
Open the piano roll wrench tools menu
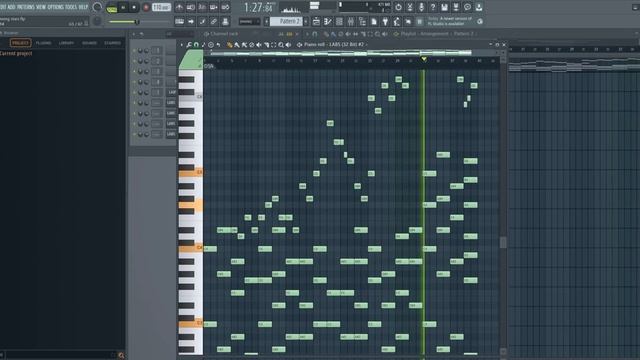(x=189, y=45)
